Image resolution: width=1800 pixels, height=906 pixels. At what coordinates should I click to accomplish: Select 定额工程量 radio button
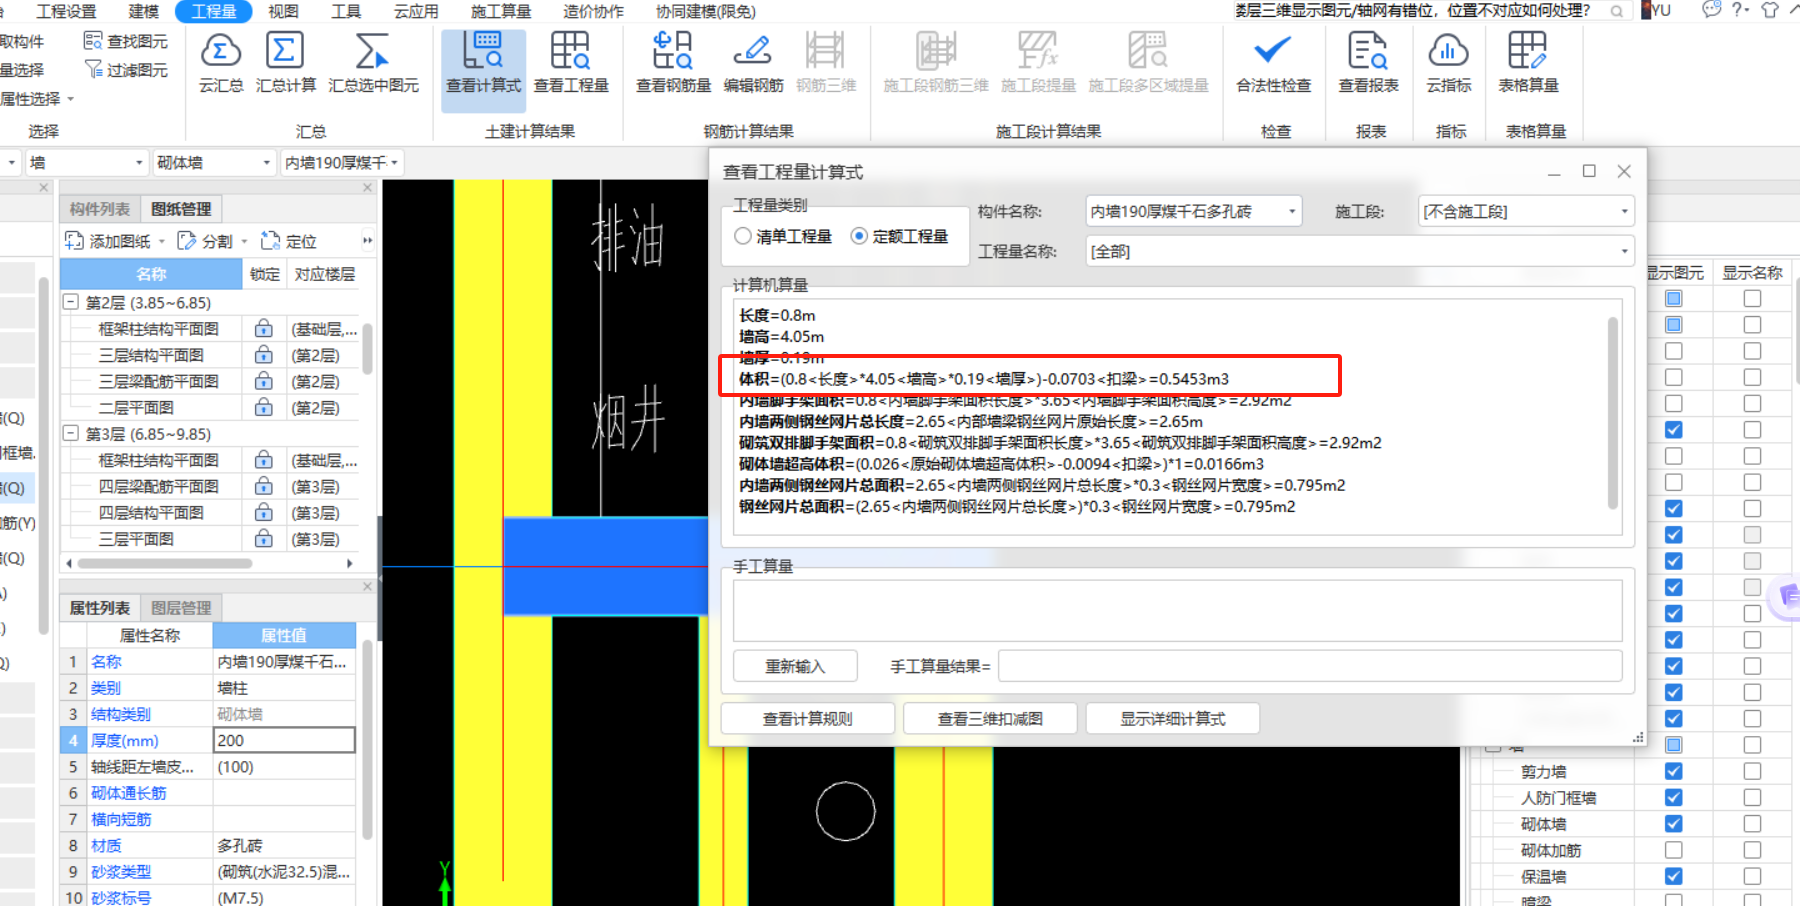point(859,236)
